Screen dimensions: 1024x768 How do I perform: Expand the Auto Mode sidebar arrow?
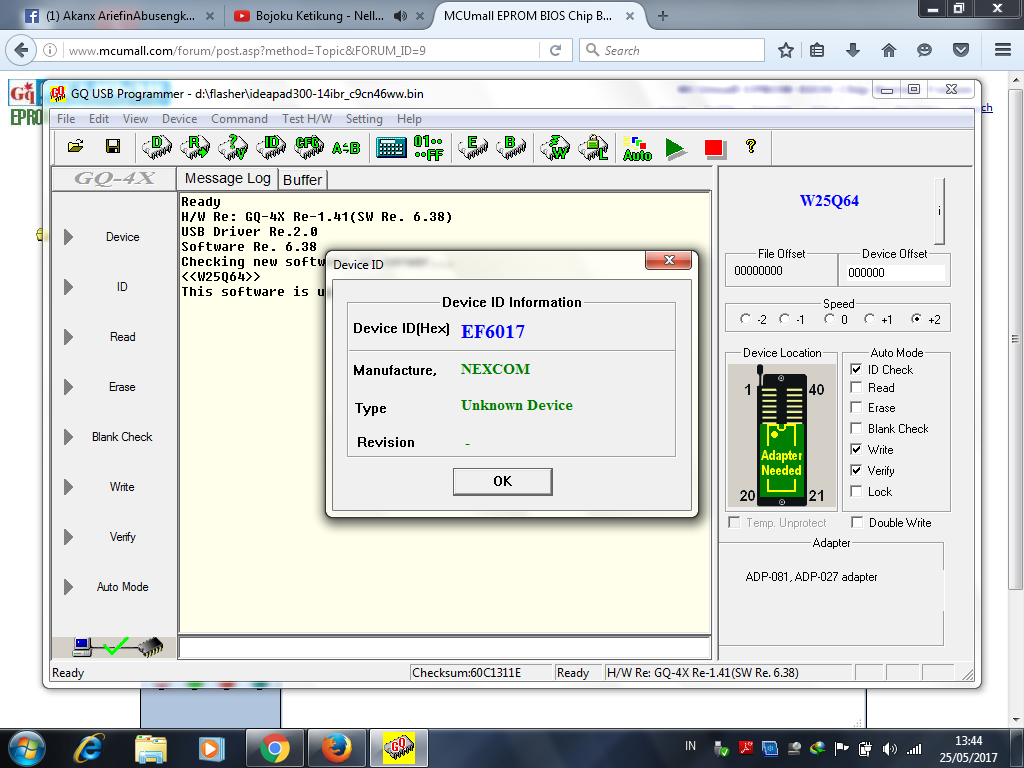(68, 587)
